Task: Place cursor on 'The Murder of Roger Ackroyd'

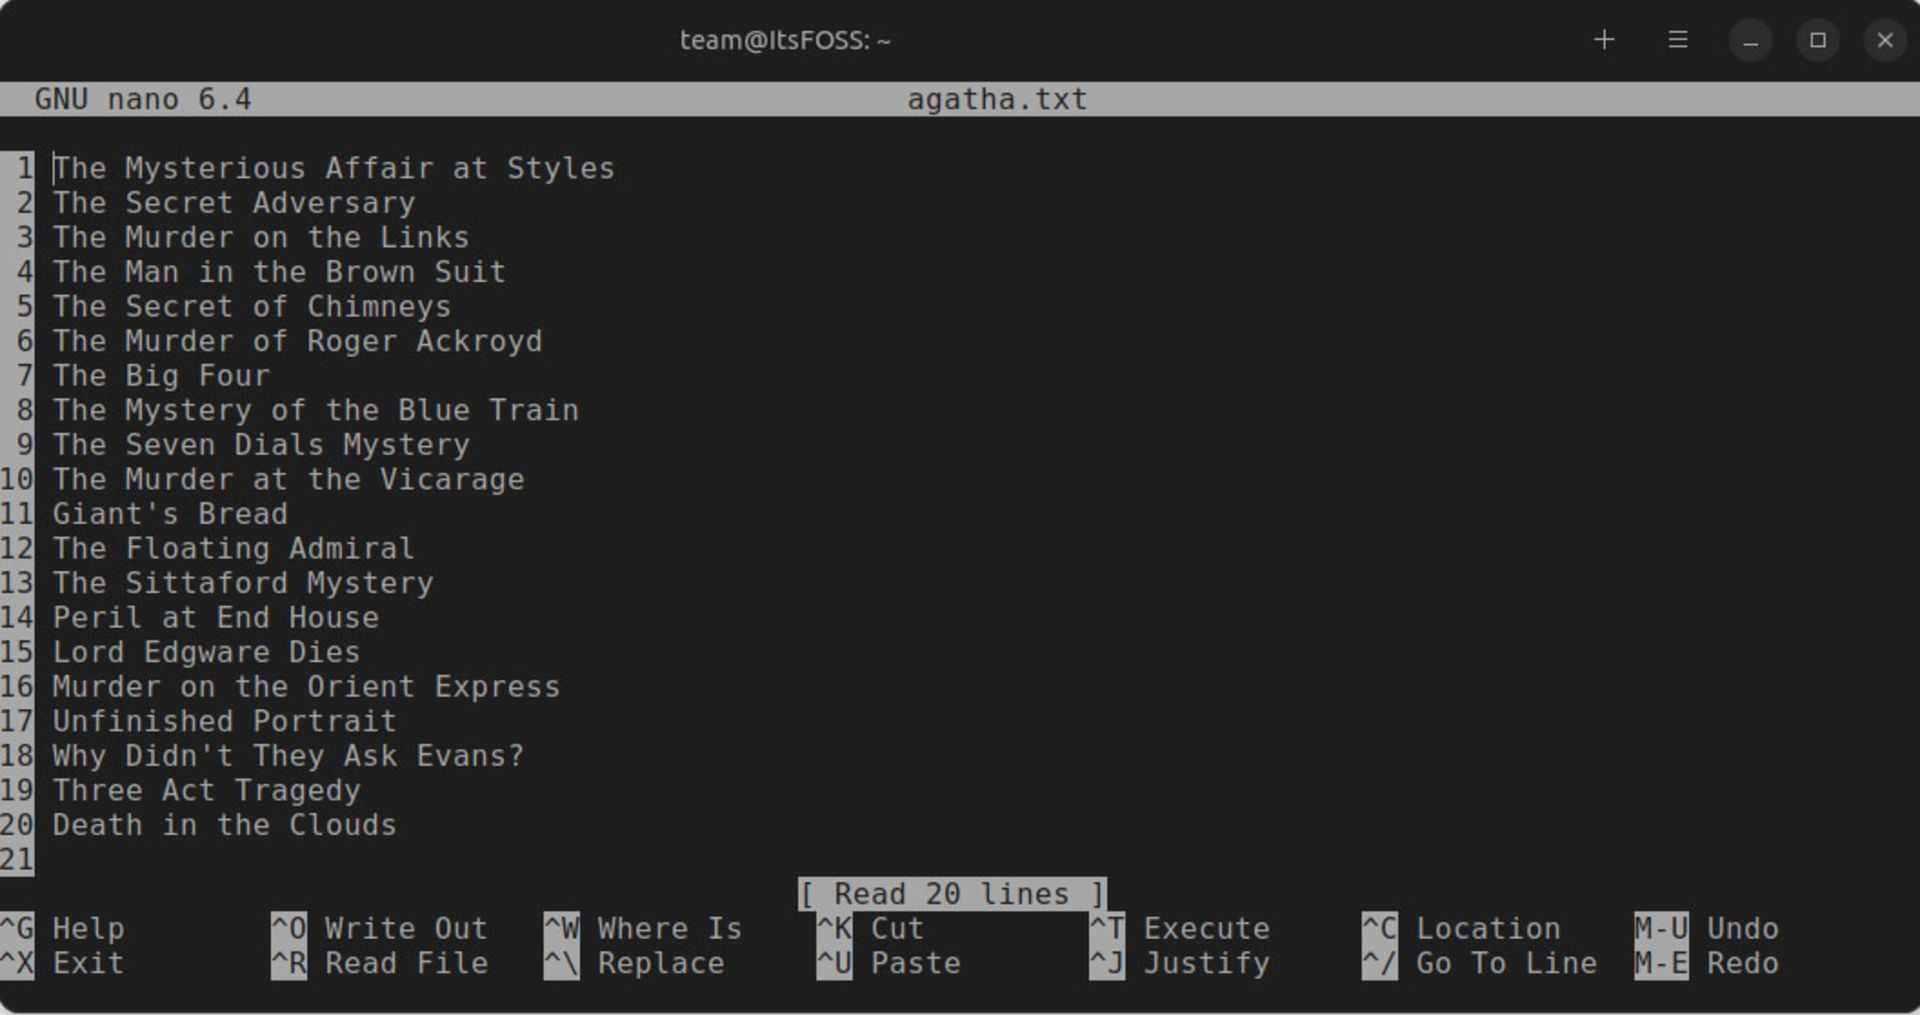Action: click(297, 341)
